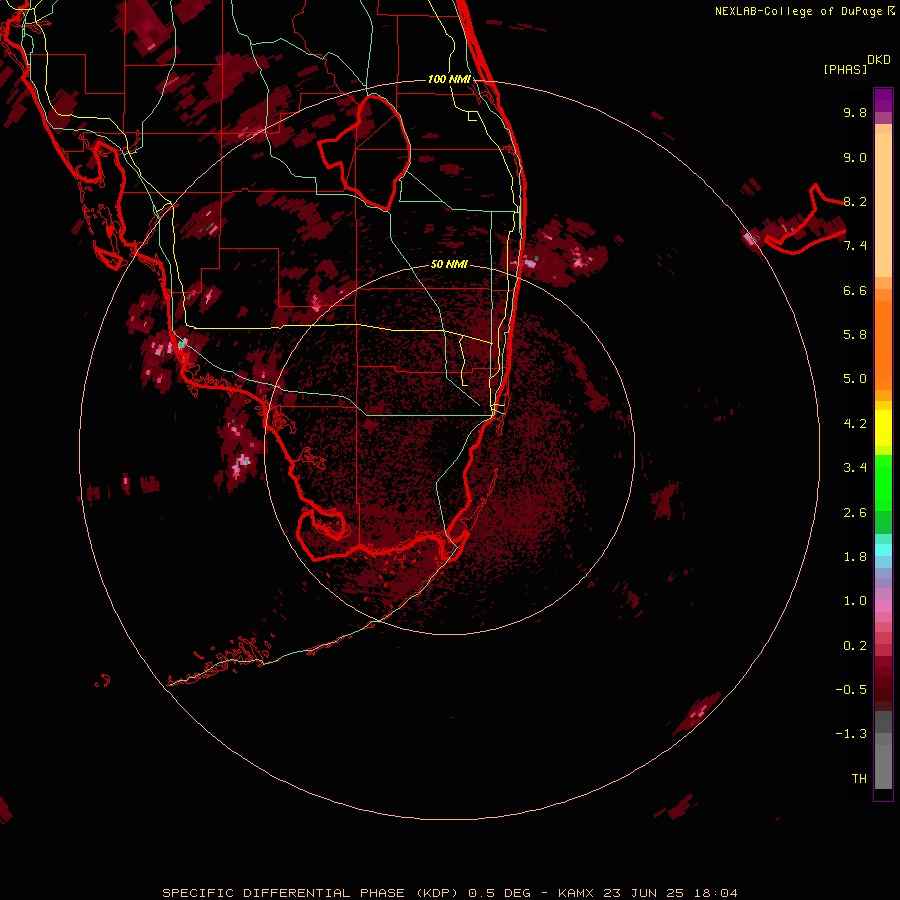Click the 9.8 value on the color scale
The height and width of the screenshot is (900, 900).
tap(855, 112)
